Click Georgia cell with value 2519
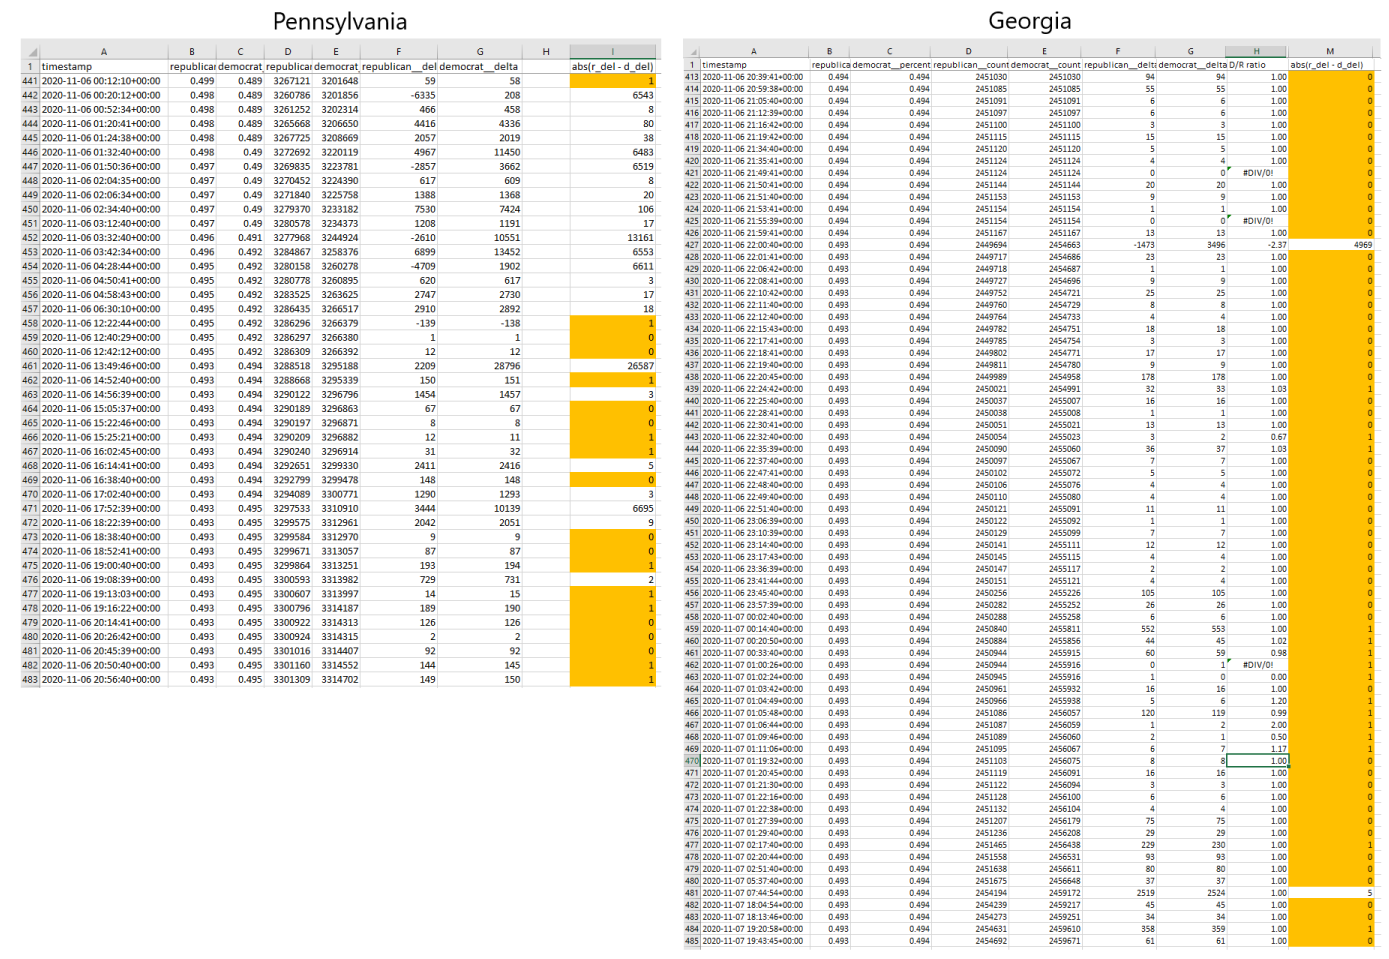Viewport: 1389px width, 959px height. 1118,893
